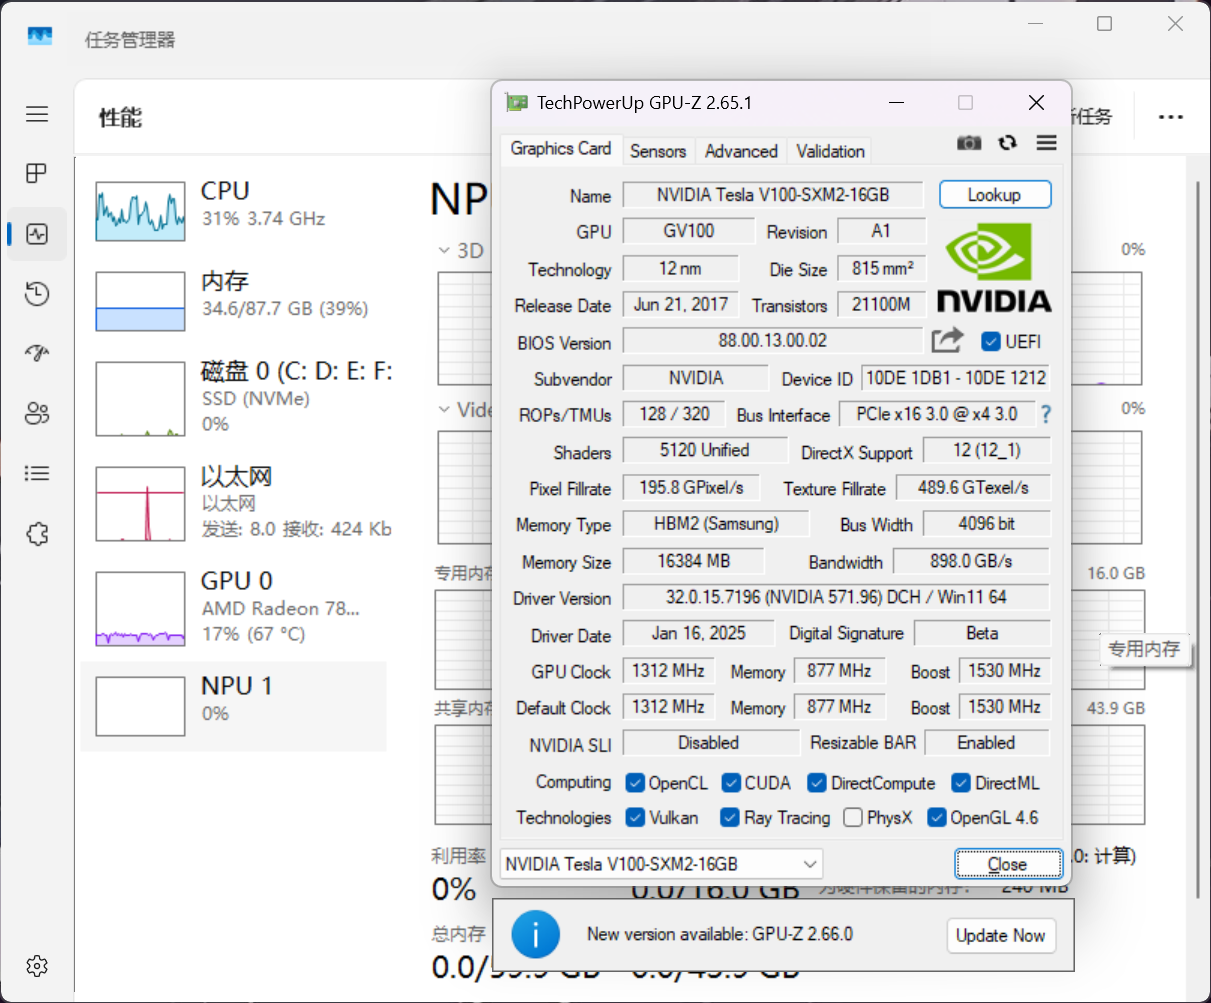The height and width of the screenshot is (1003, 1211).
Task: Collapse the 3D graph chevron in Task Manager
Action: (444, 250)
